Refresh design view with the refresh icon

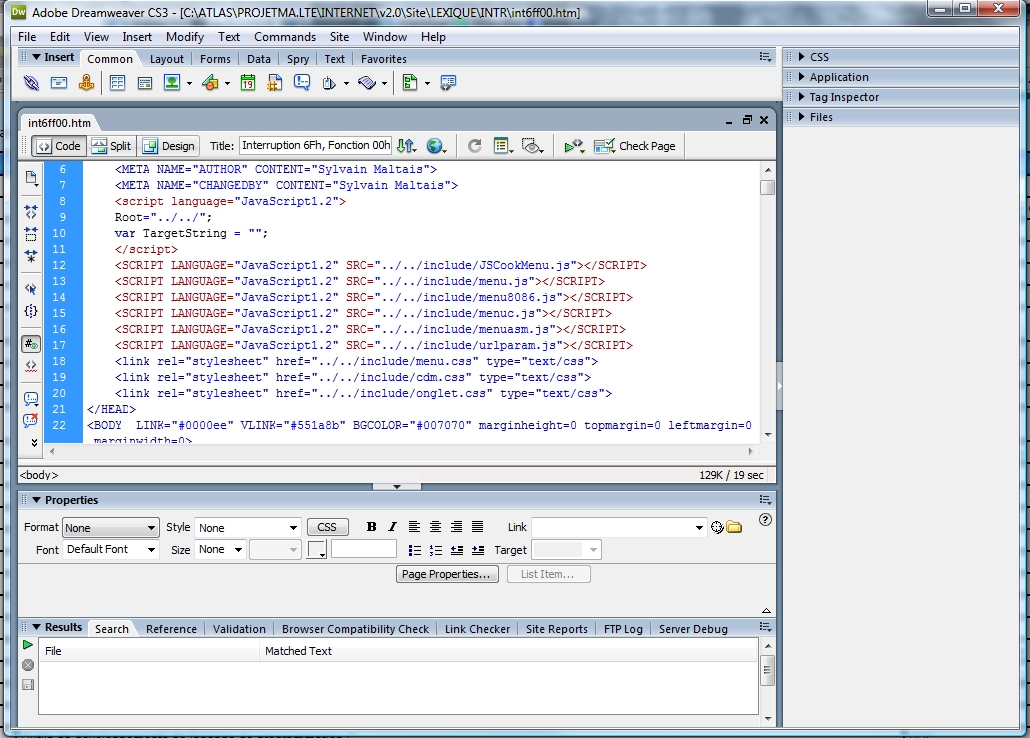click(475, 146)
